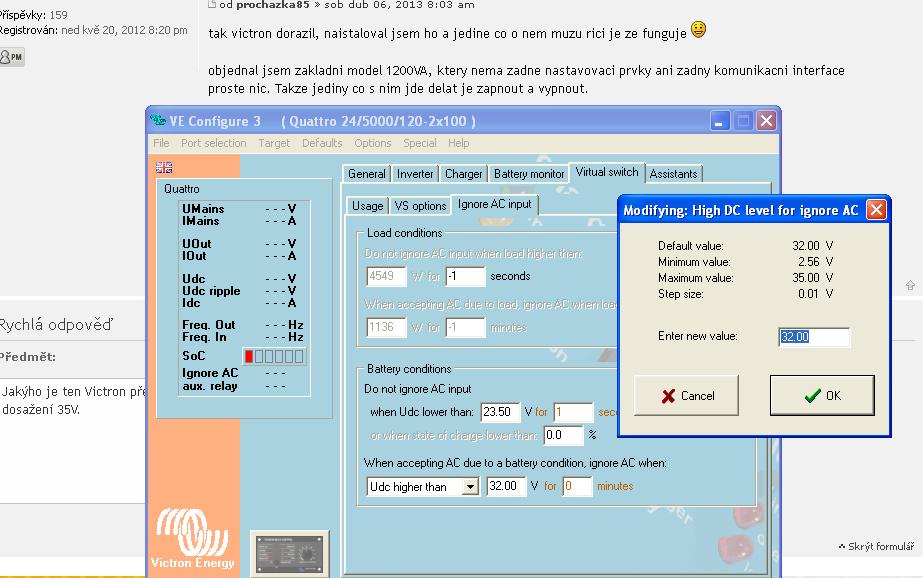Open the Defaults menu
This screenshot has height=578, width=923.
322,143
